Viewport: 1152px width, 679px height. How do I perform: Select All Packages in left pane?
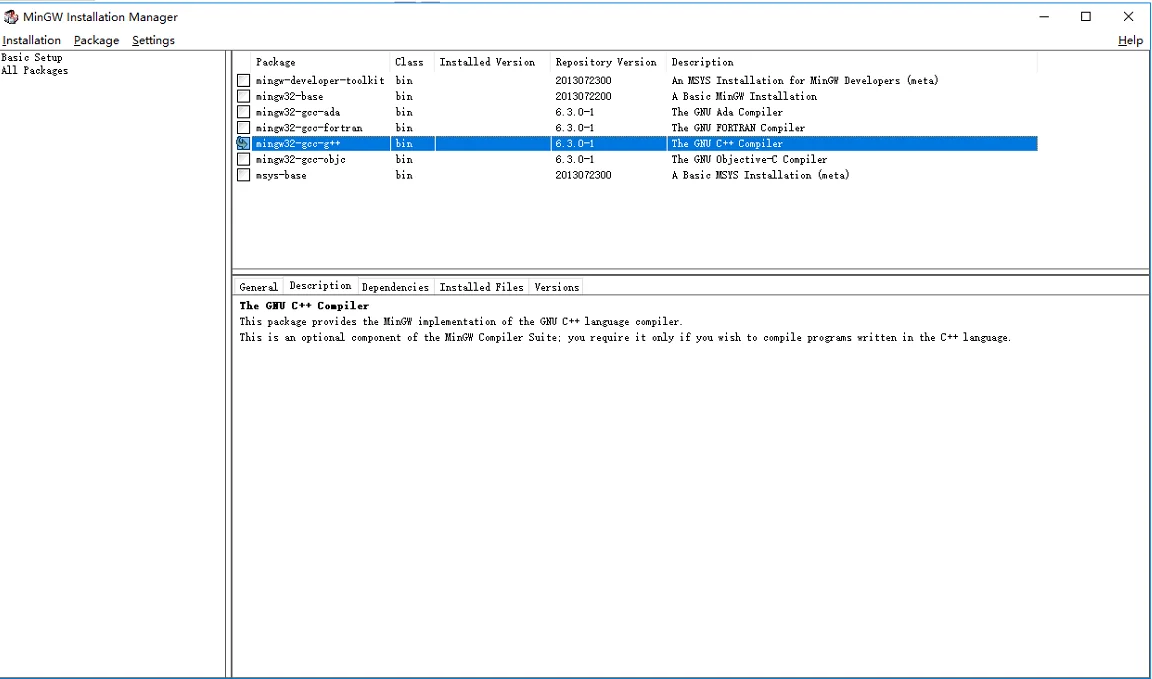pyautogui.click(x=35, y=71)
